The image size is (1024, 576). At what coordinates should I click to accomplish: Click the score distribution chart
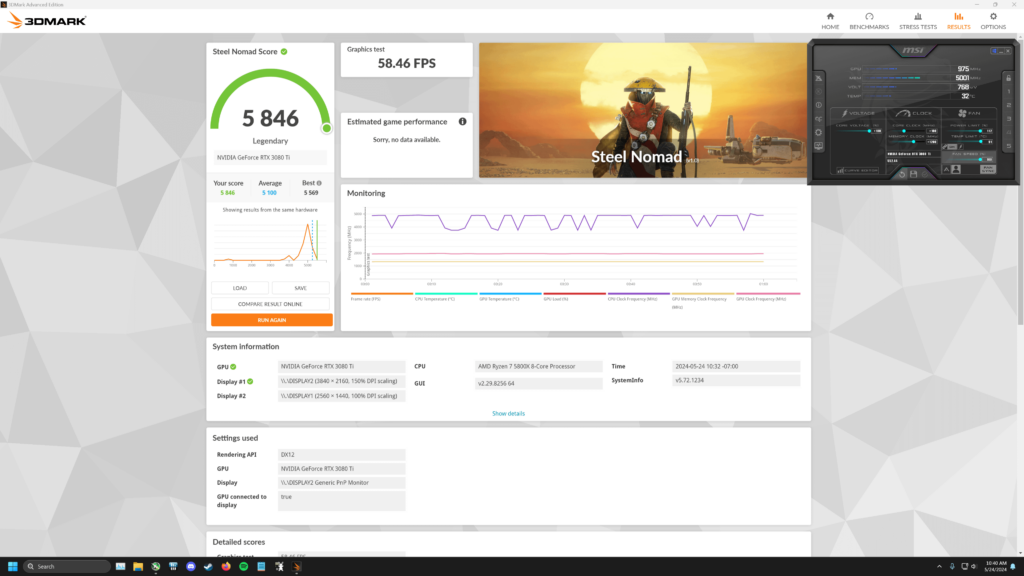click(x=270, y=242)
